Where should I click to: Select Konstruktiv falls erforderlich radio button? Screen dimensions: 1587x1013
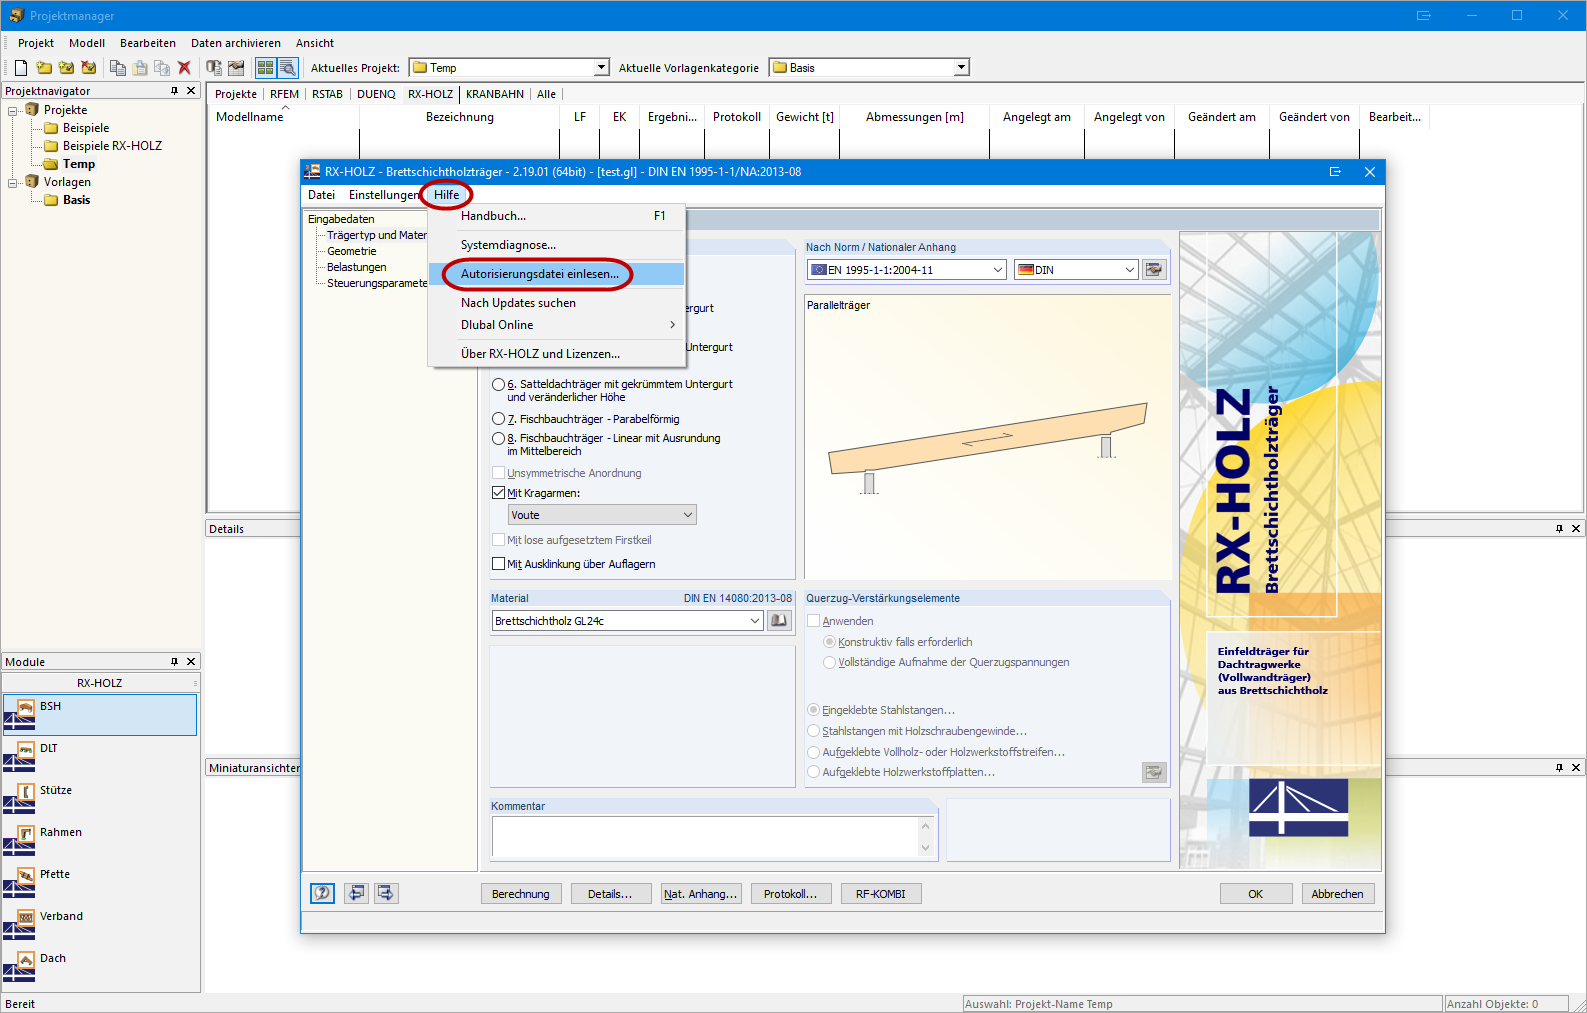coord(830,642)
